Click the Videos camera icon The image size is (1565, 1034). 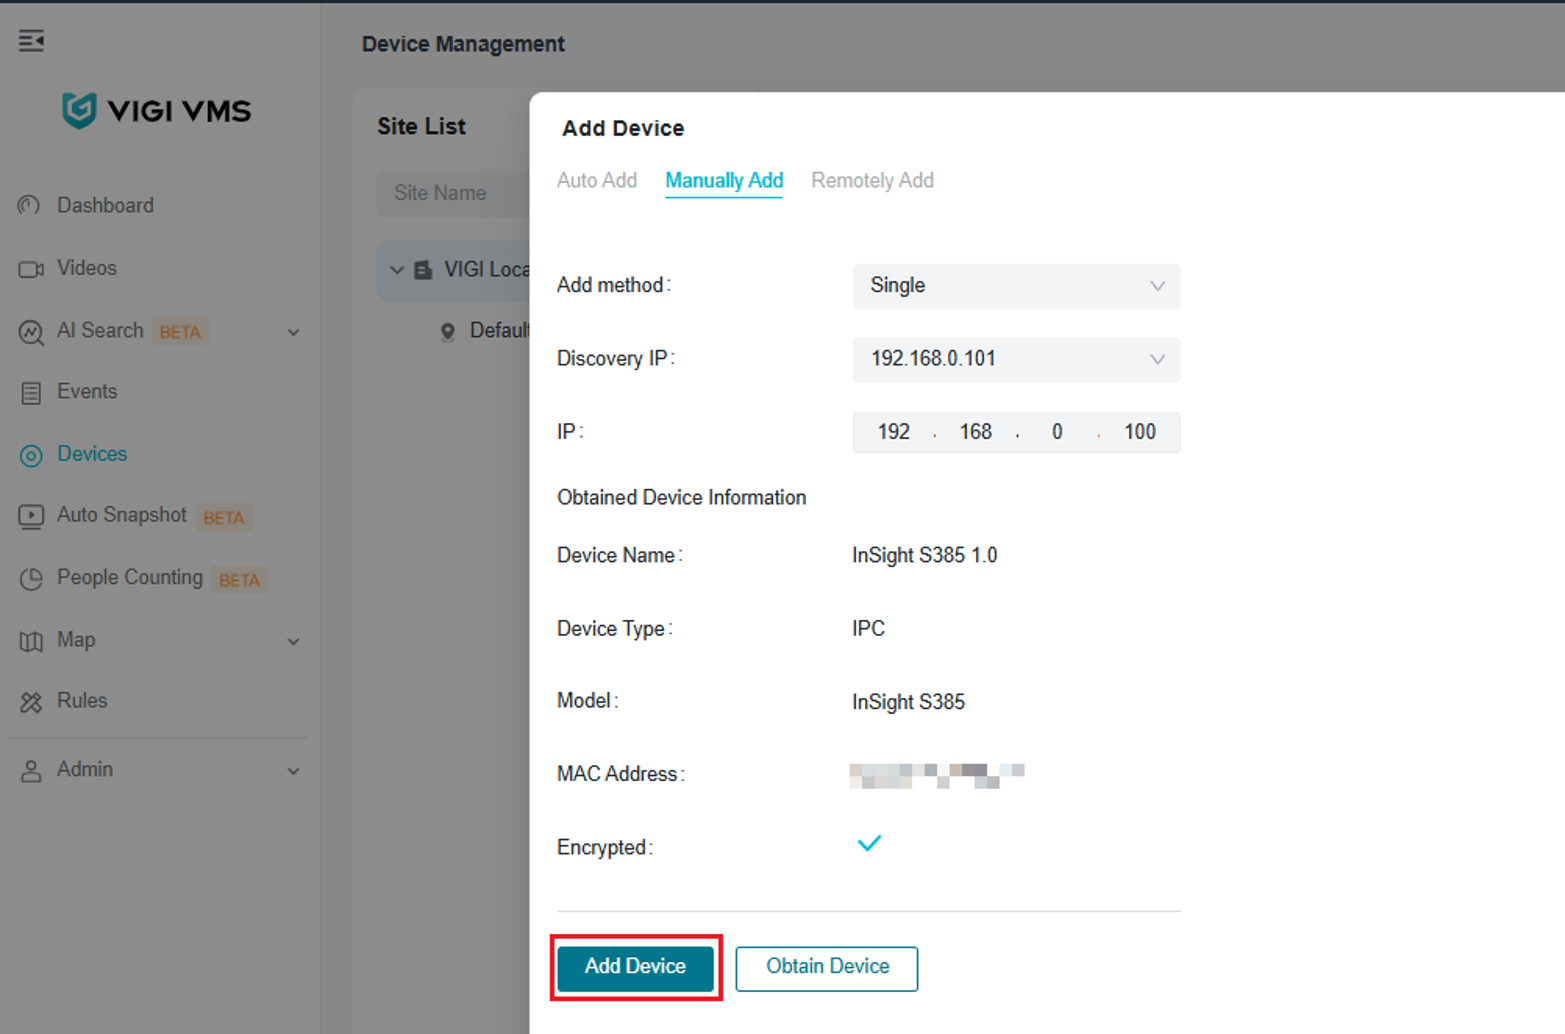(x=31, y=269)
